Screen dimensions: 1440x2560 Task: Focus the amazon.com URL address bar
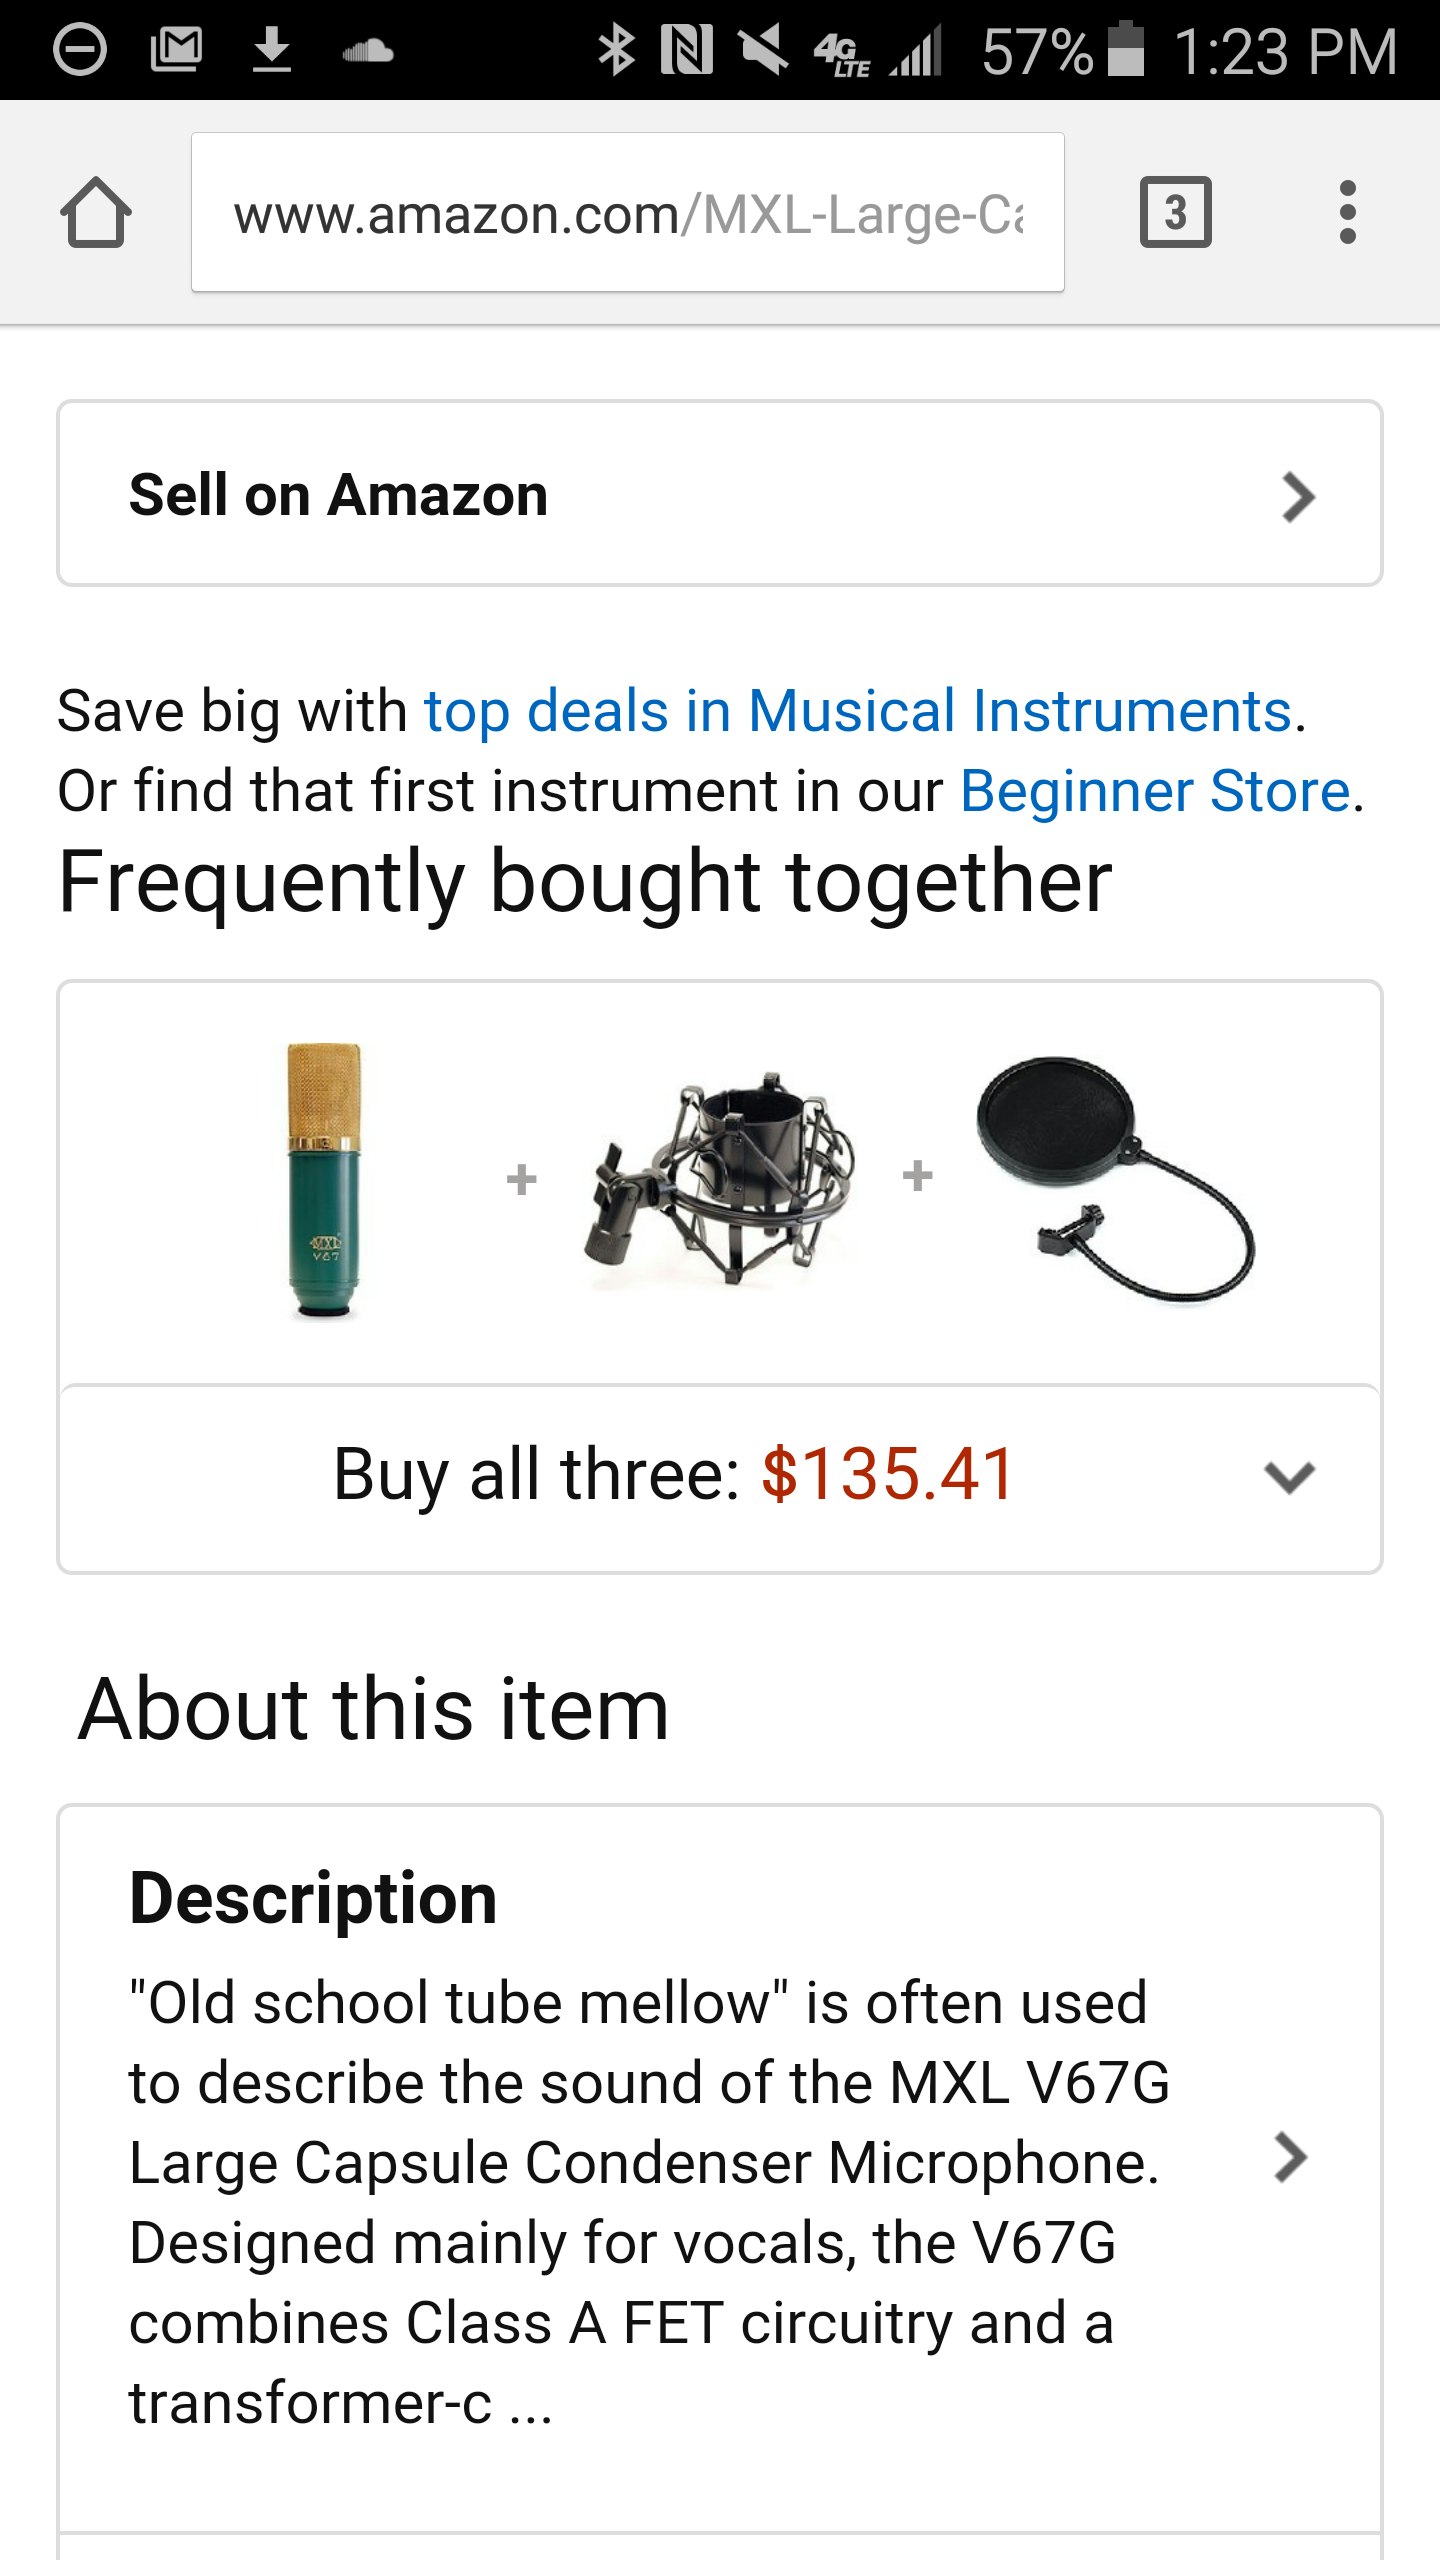click(628, 214)
